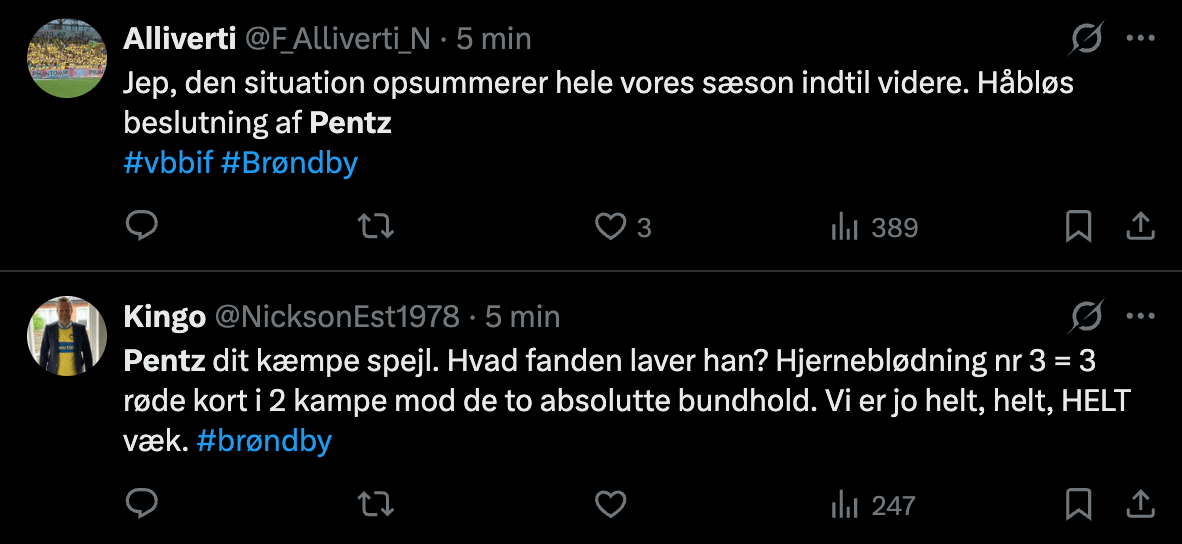Share Kingo's tweet
The image size is (1182, 544).
pos(1140,504)
